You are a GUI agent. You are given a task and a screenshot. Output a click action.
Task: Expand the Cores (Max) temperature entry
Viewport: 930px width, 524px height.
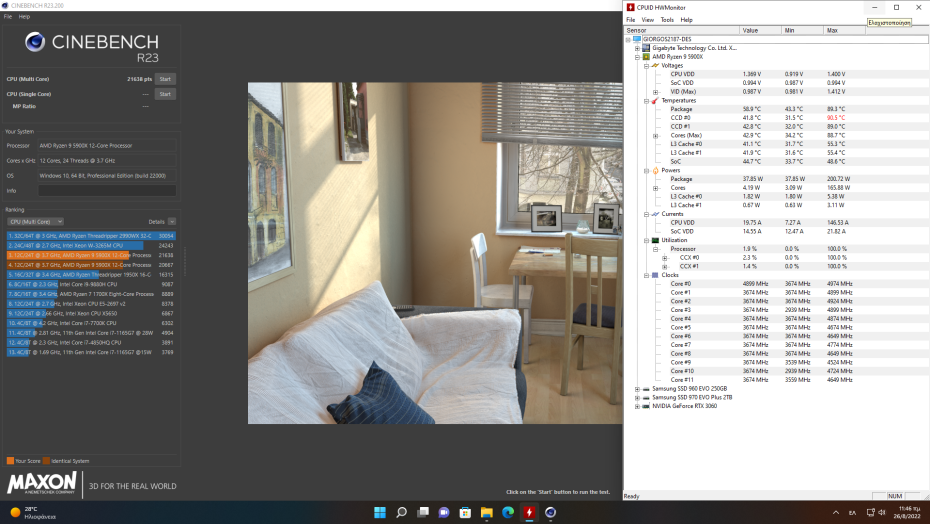(x=655, y=135)
